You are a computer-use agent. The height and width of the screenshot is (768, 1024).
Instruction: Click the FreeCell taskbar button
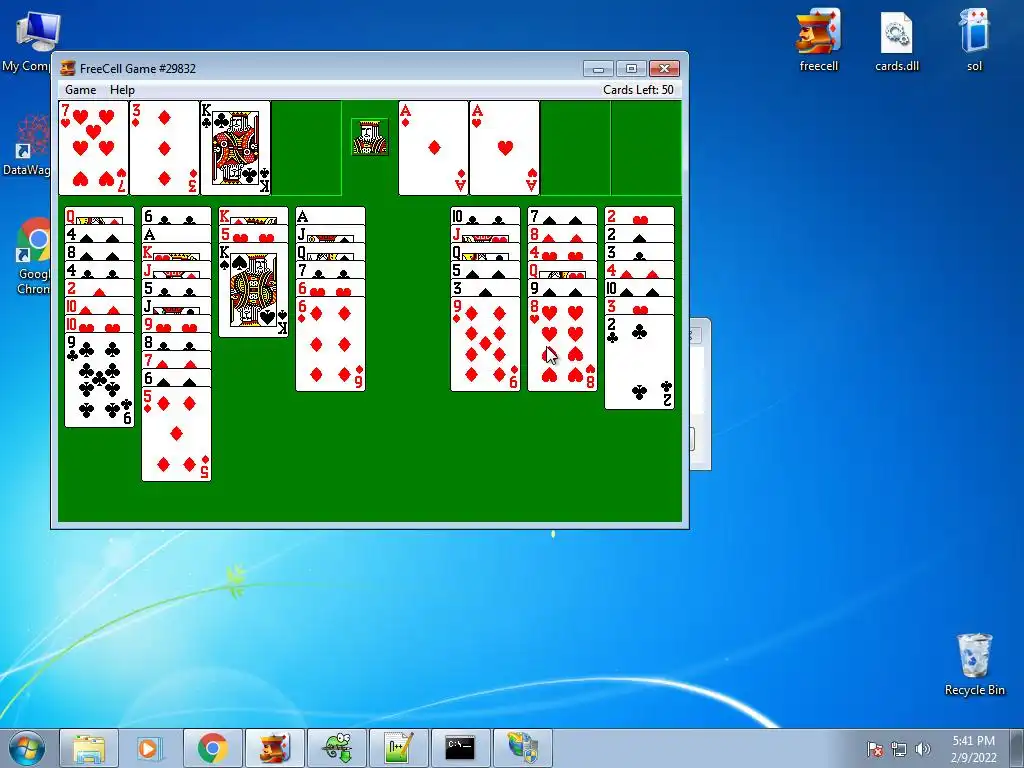pyautogui.click(x=274, y=748)
